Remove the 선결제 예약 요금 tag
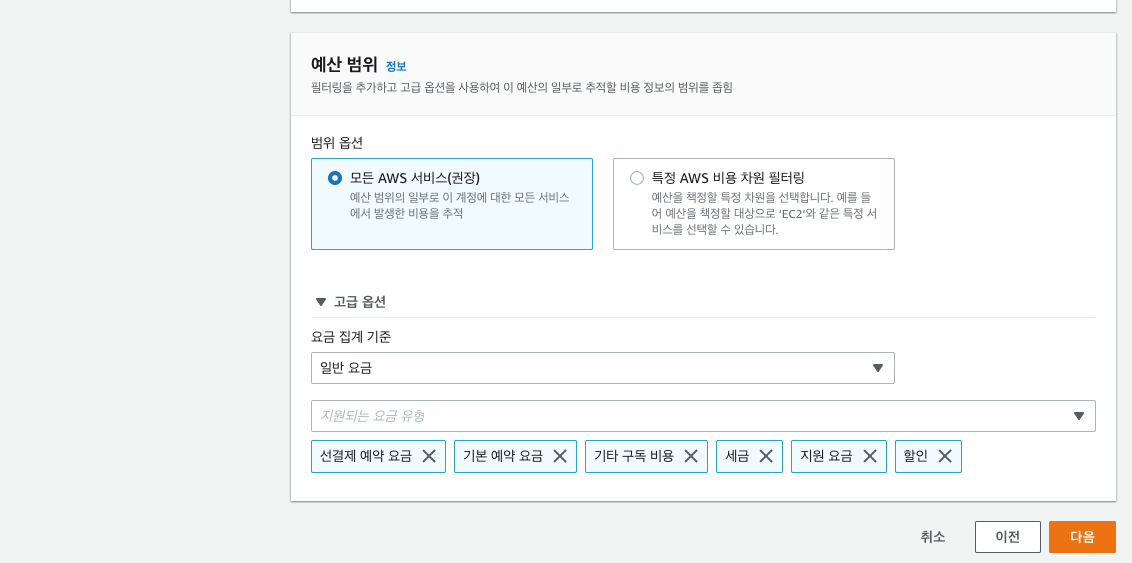 pyautogui.click(x=429, y=456)
